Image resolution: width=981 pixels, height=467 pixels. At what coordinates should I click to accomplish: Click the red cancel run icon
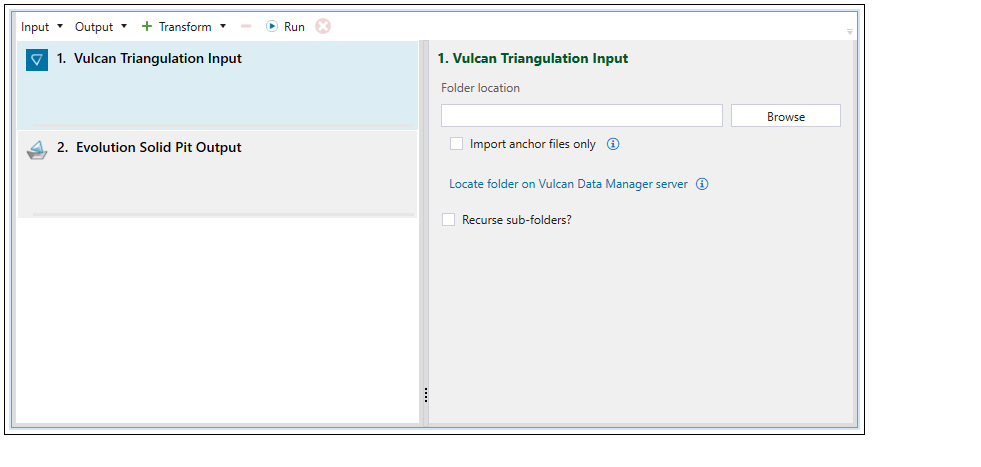click(x=323, y=27)
